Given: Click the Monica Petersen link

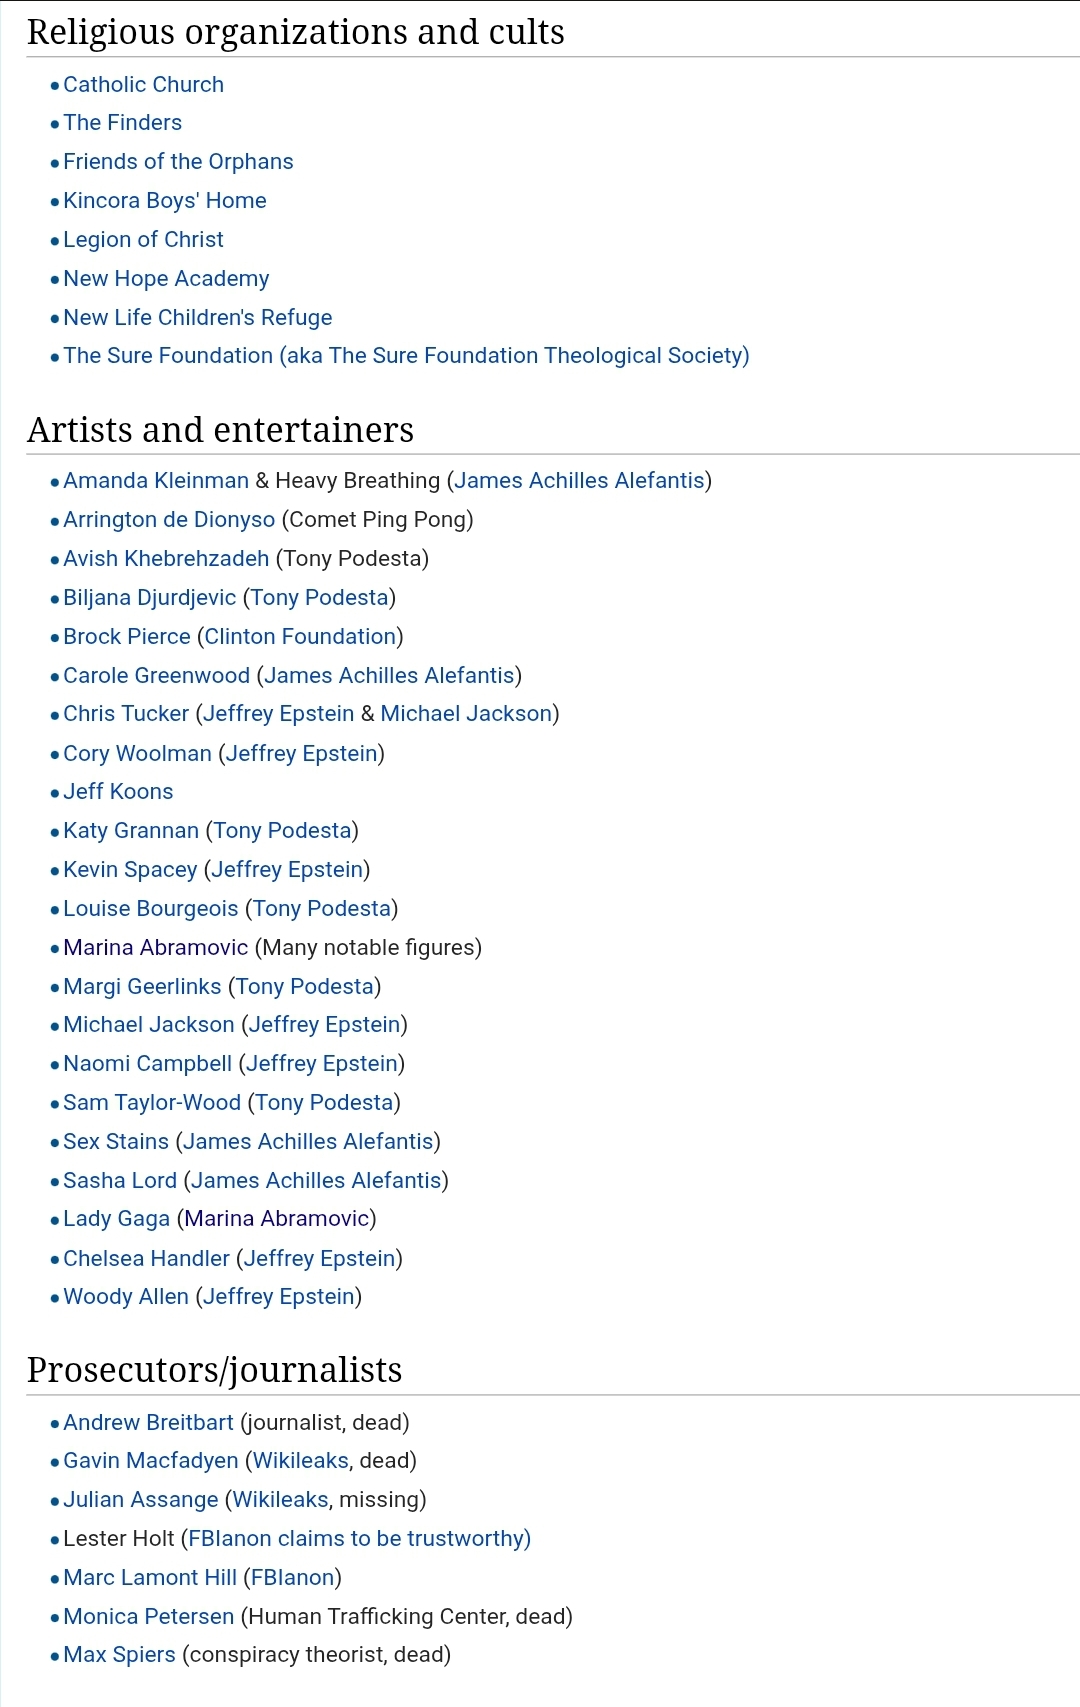Looking at the screenshot, I should pyautogui.click(x=148, y=1617).
